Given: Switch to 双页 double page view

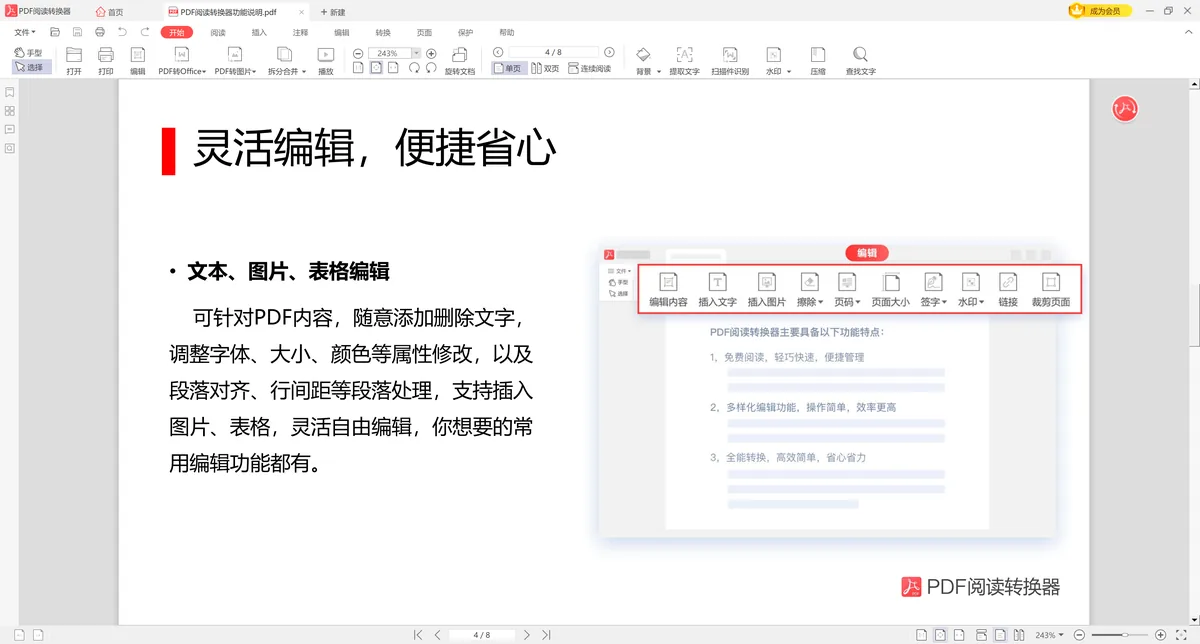Looking at the screenshot, I should [545, 68].
